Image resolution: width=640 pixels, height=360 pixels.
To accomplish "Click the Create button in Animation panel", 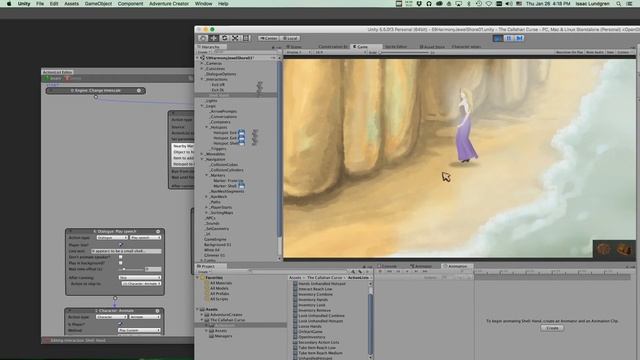I will (x=552, y=328).
